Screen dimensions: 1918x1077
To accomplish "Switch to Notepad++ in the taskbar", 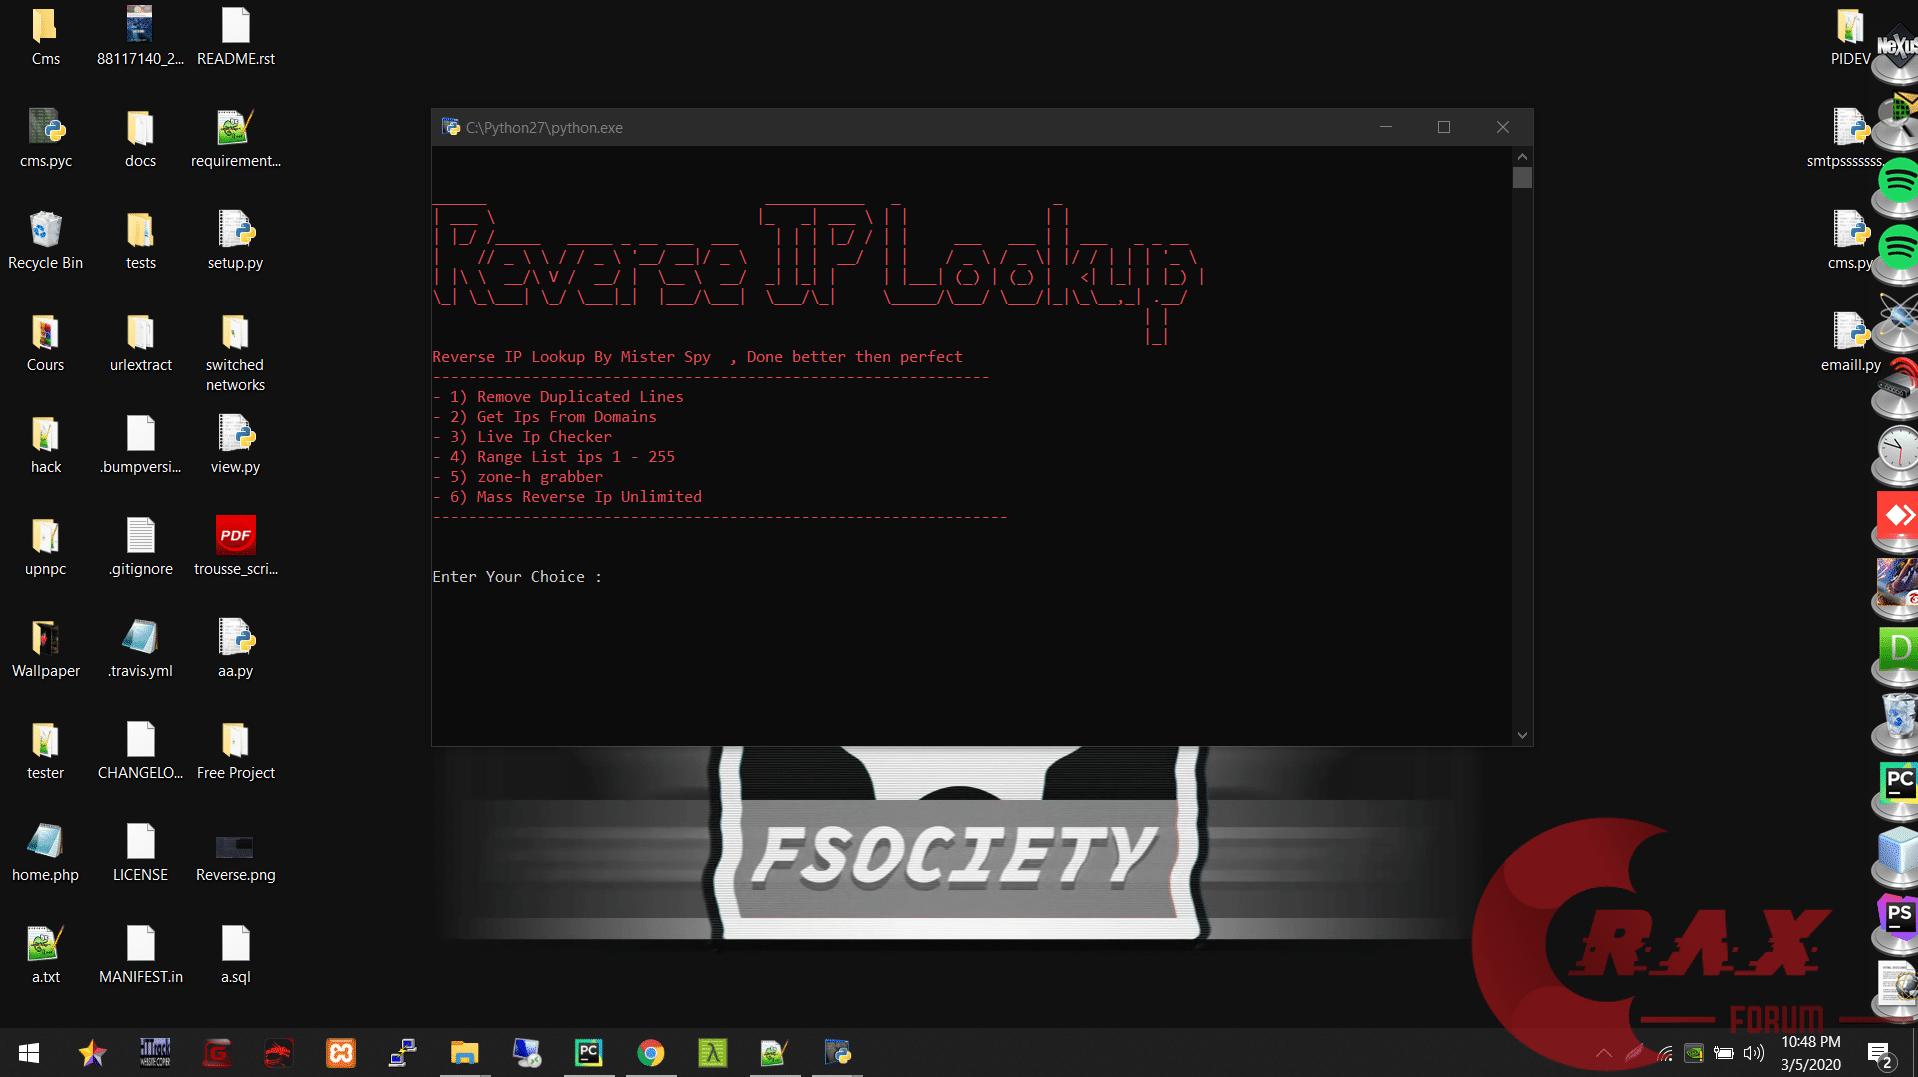I will tap(774, 1052).
